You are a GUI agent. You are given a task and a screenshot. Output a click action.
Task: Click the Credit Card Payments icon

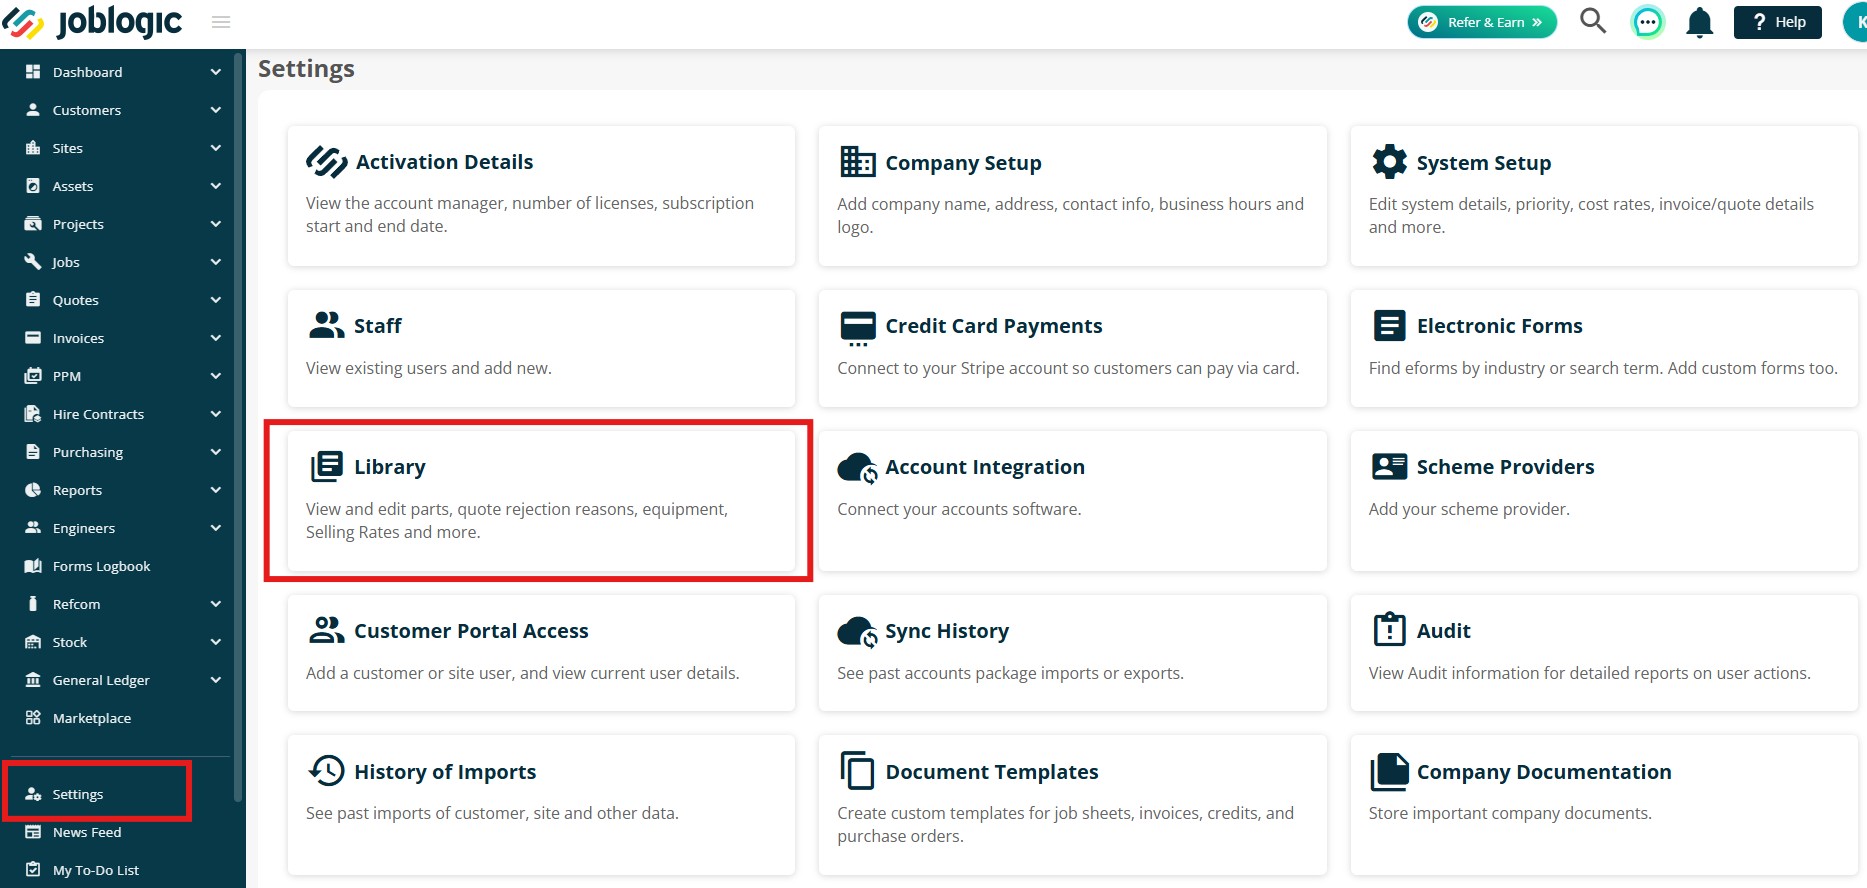point(857,328)
